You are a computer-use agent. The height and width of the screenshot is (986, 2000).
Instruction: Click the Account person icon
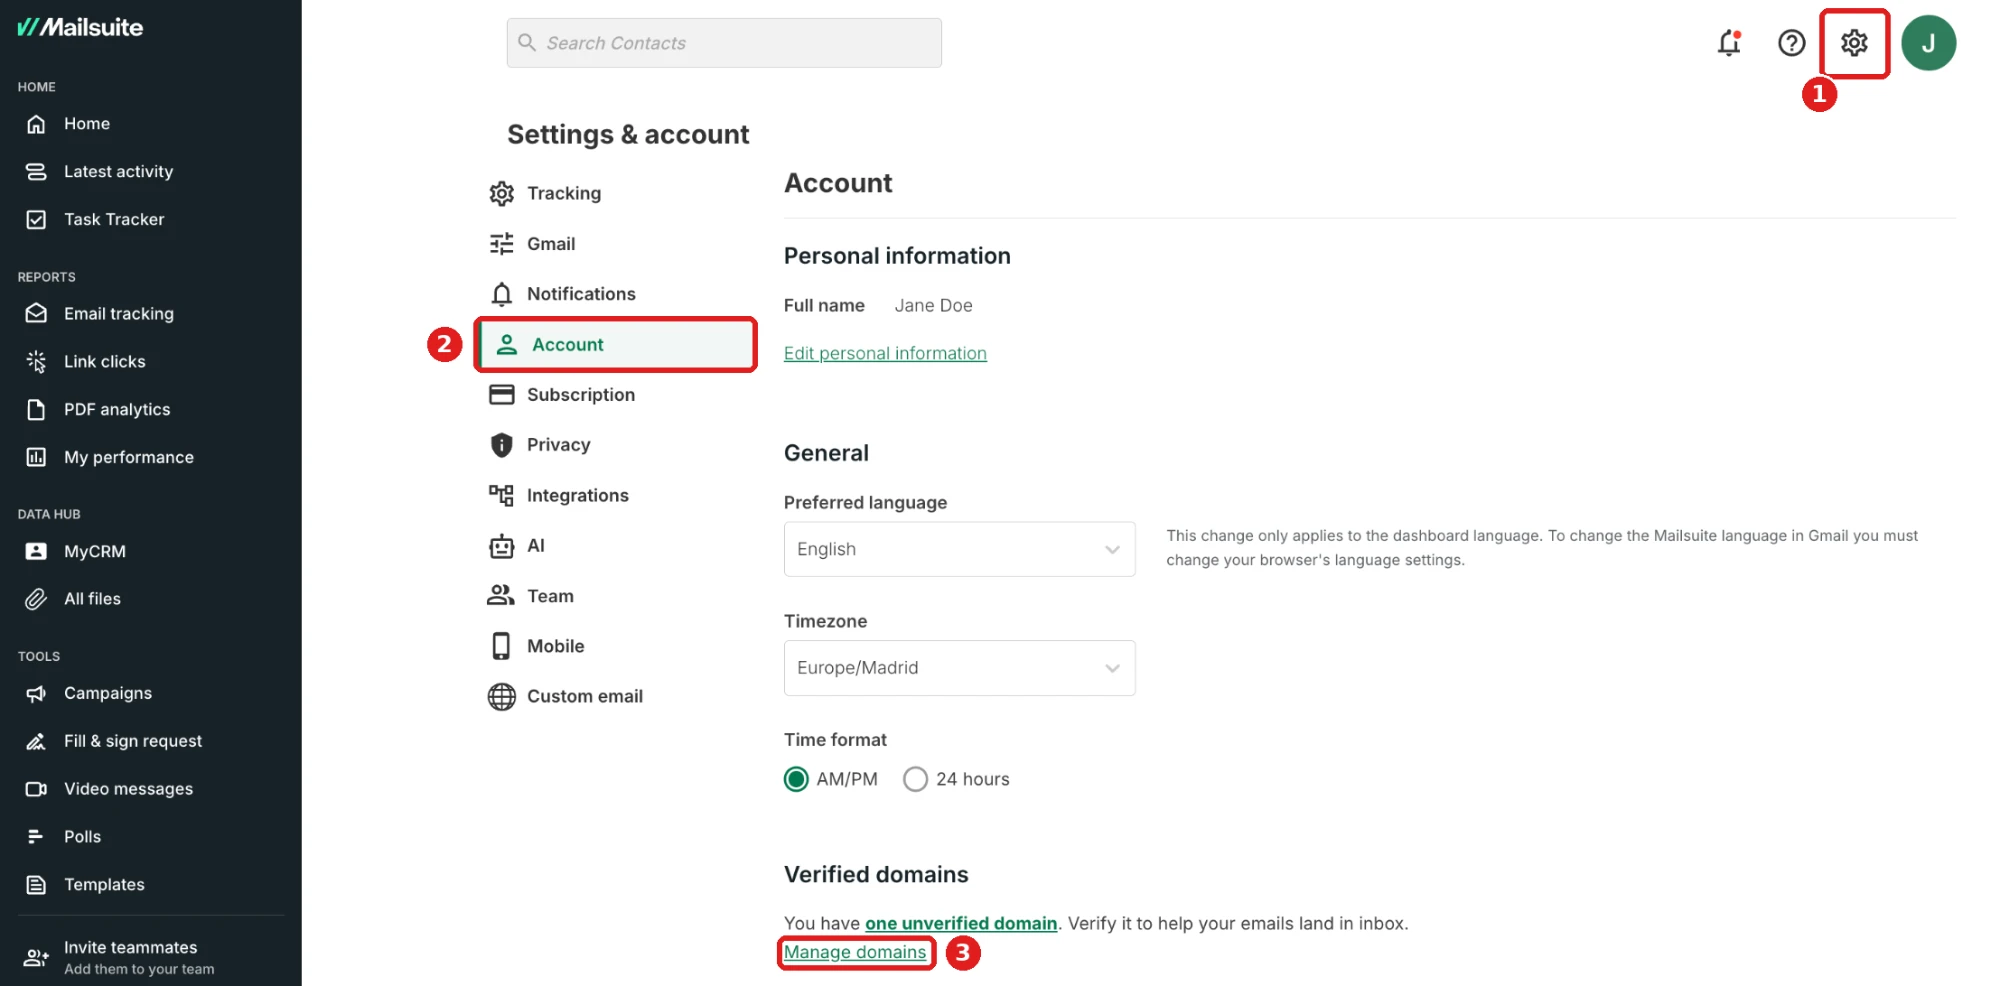pos(506,345)
